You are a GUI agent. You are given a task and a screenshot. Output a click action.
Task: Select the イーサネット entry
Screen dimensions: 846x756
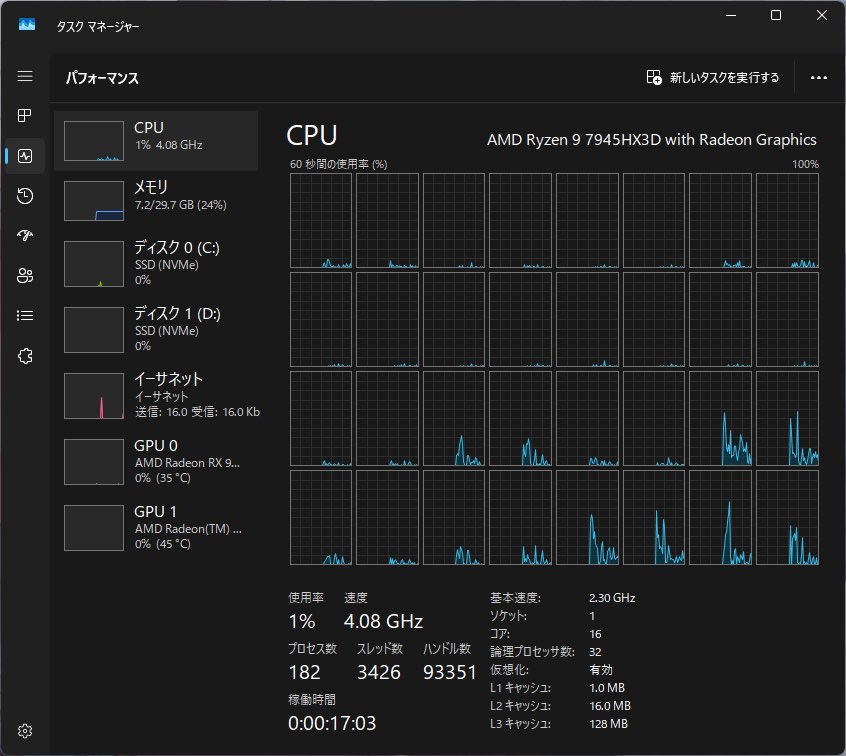(x=156, y=396)
